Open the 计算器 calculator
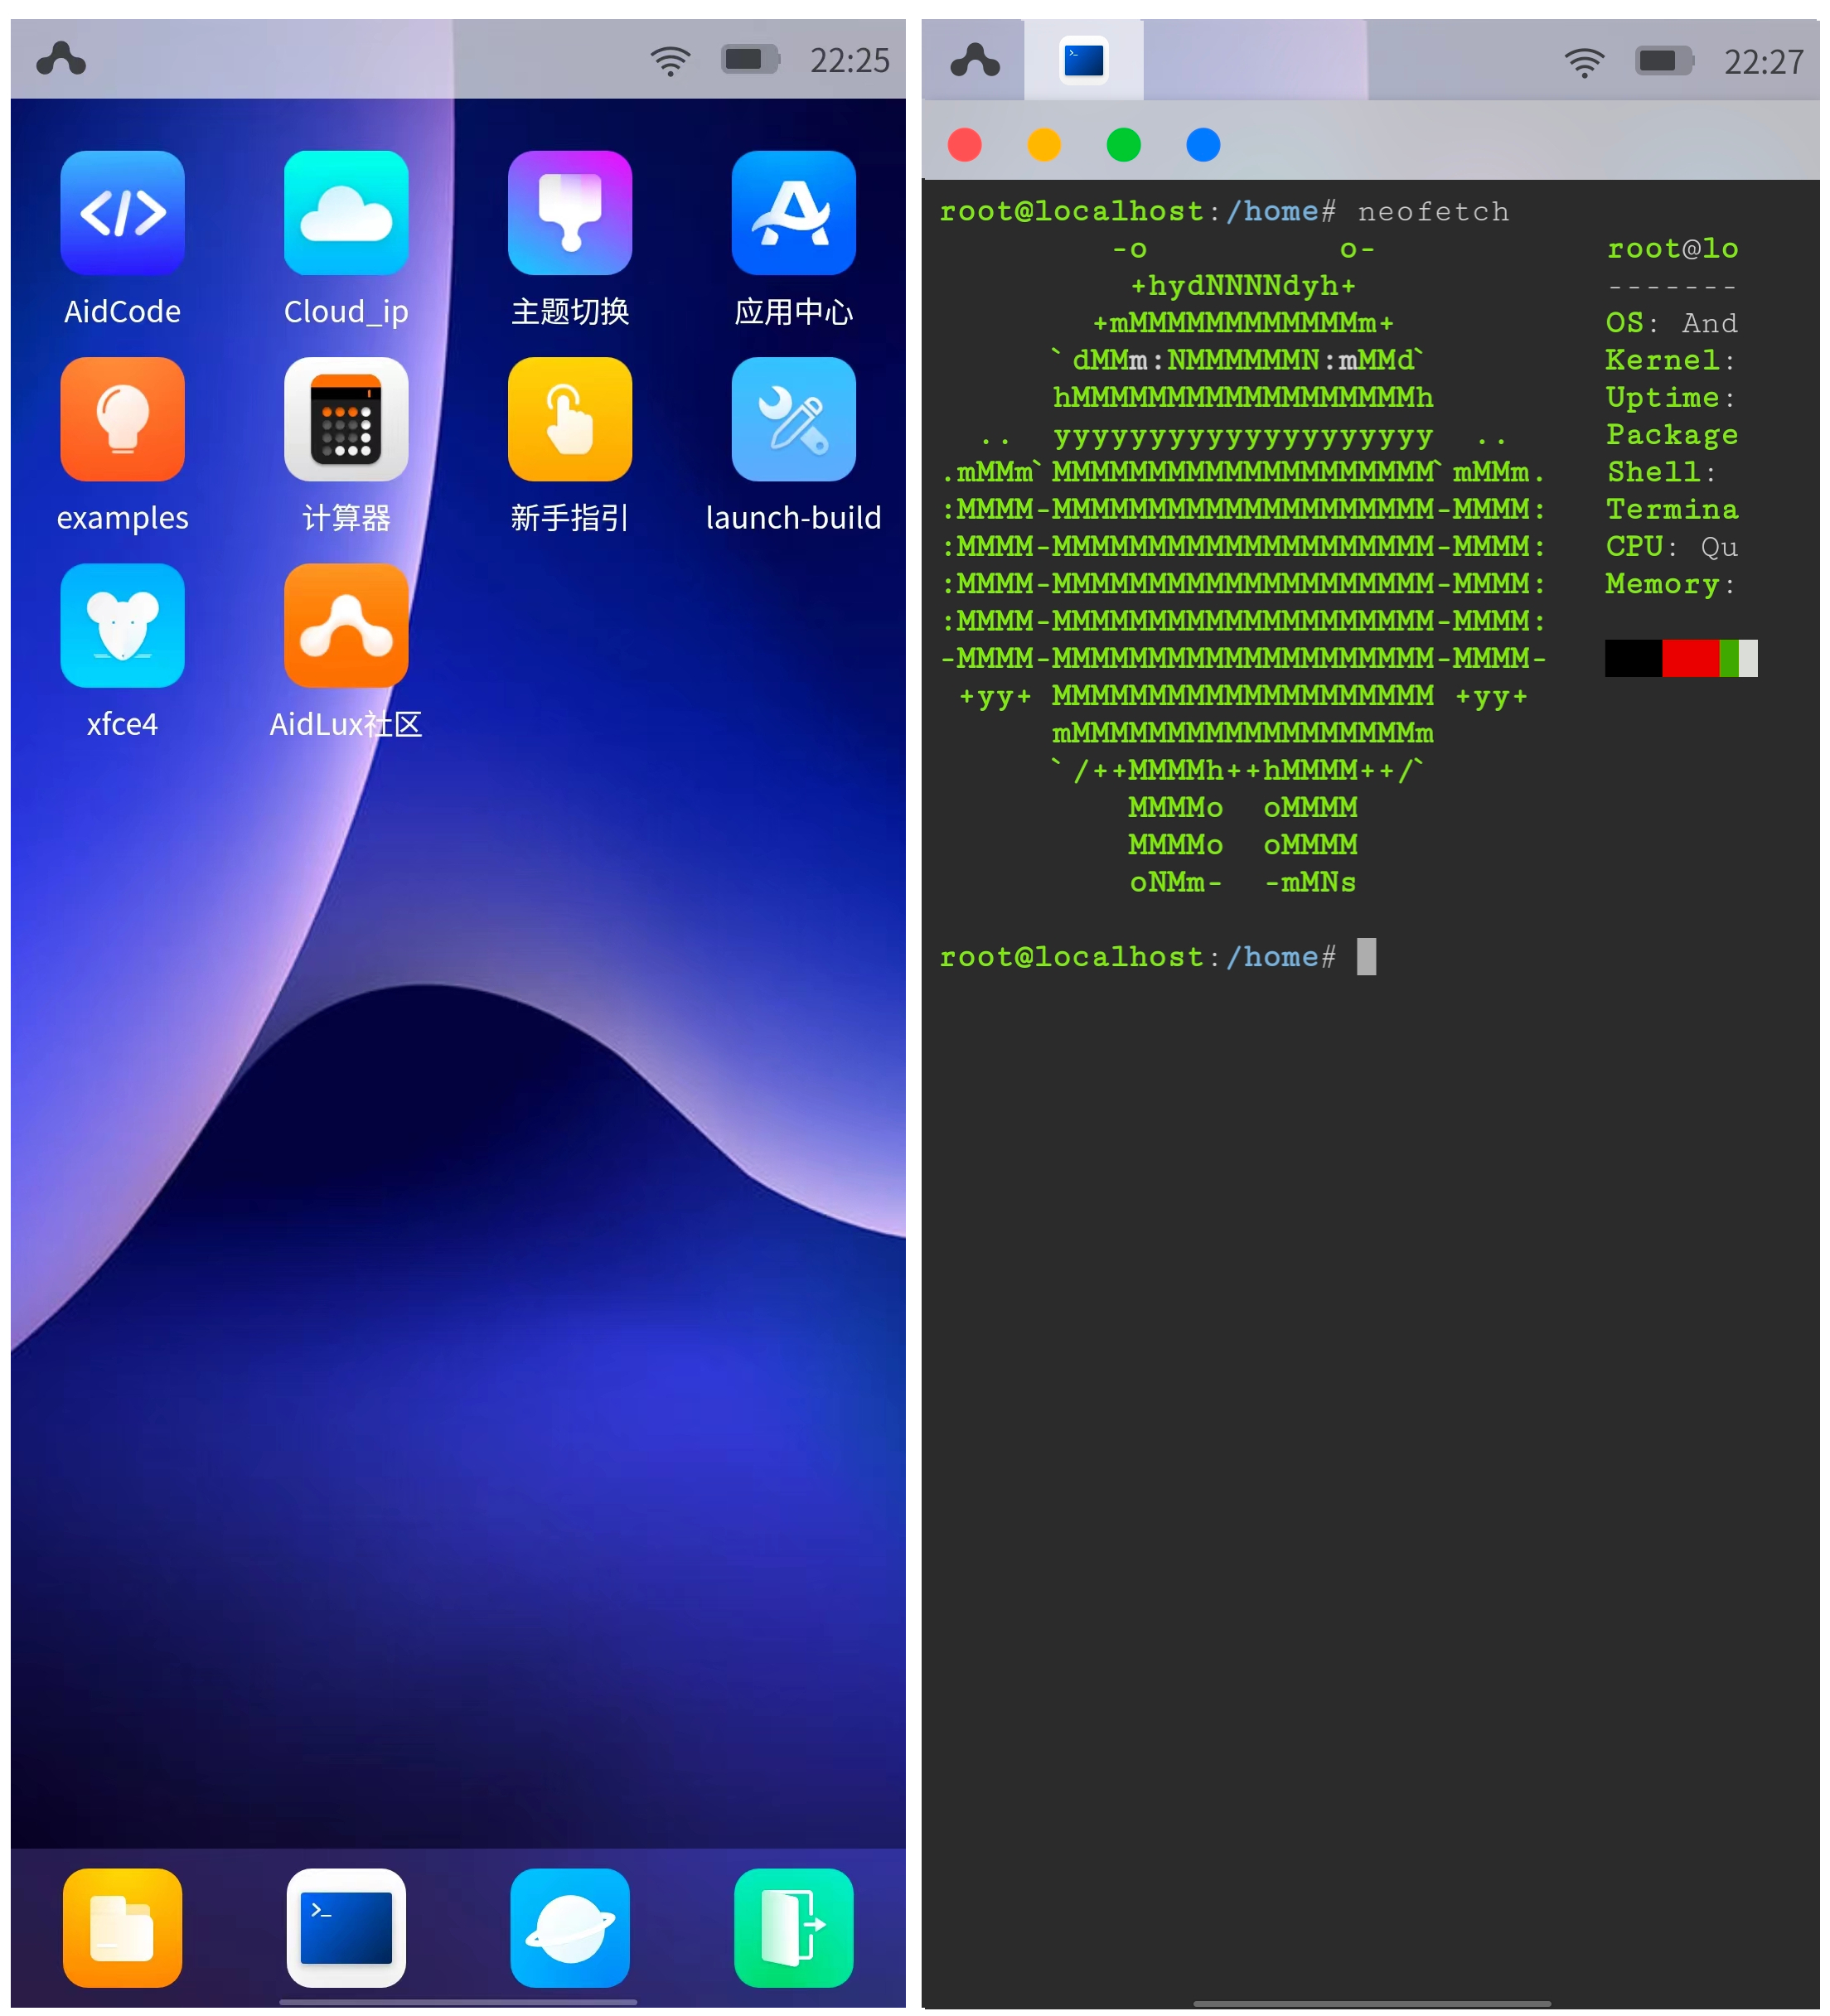 coord(346,419)
